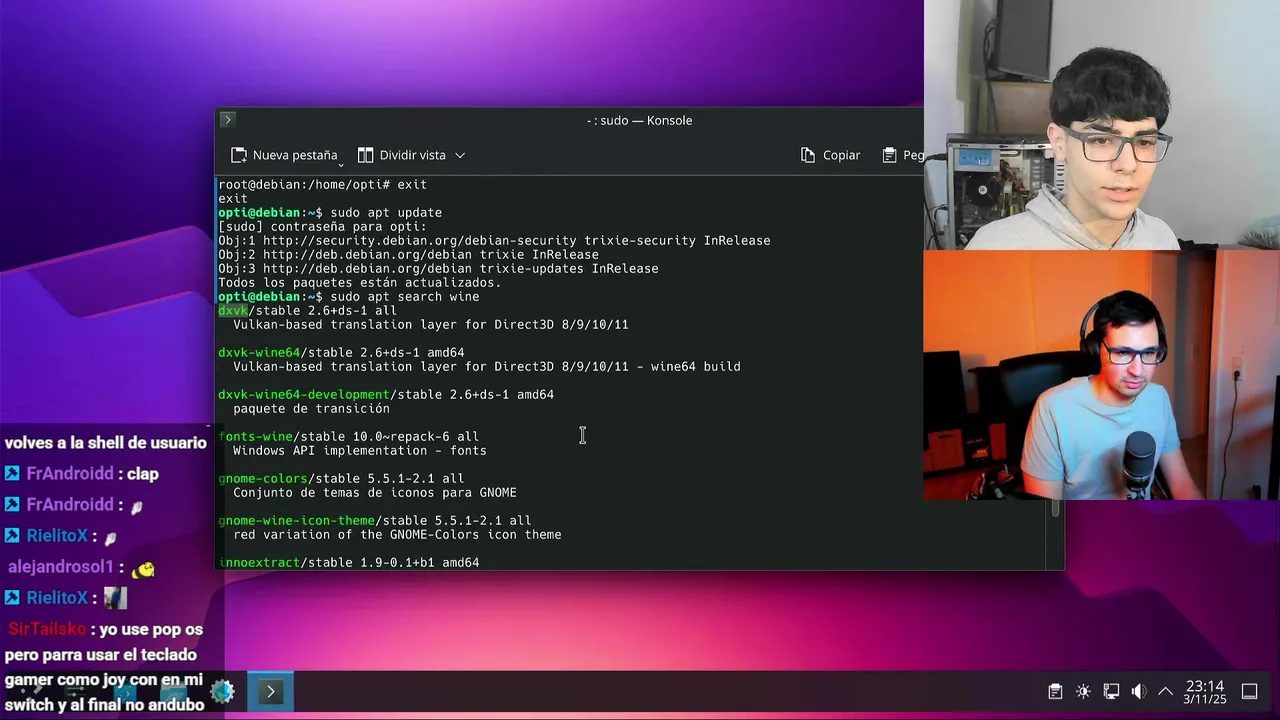Click the Pegar paste icon in Konsole toolbar
Image resolution: width=1280 pixels, height=720 pixels.
coord(889,155)
